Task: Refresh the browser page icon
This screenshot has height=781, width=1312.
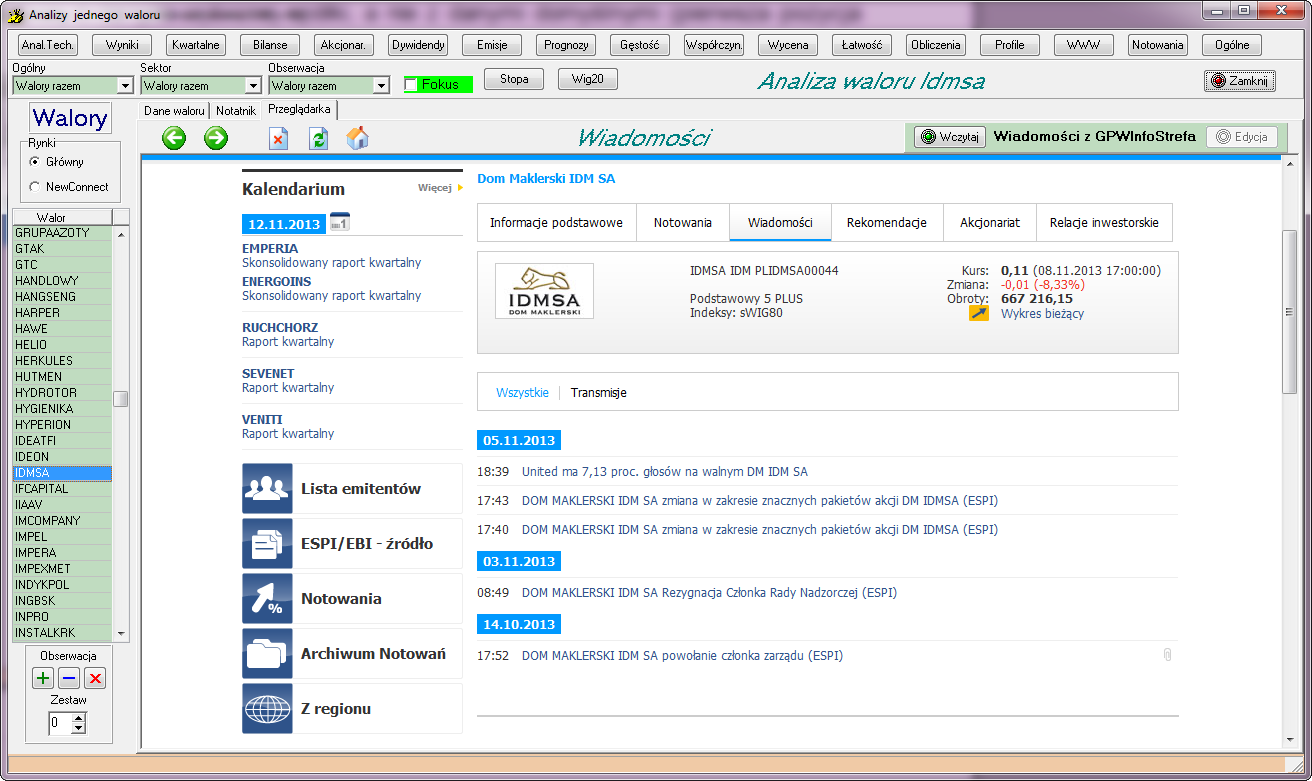Action: (318, 139)
